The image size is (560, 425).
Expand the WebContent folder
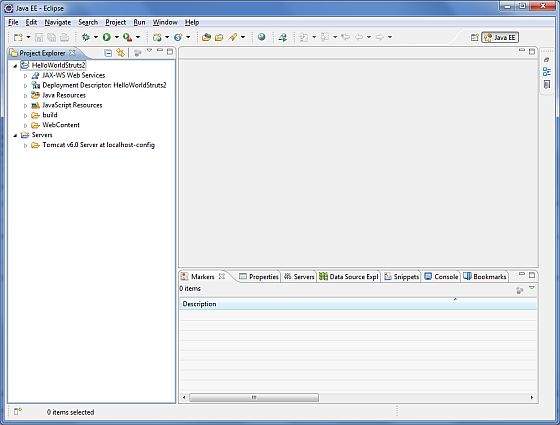tap(25, 125)
